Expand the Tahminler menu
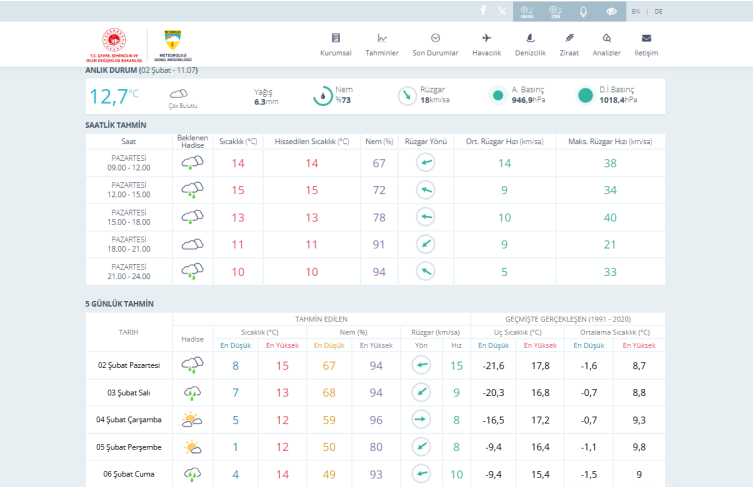 [x=382, y=44]
